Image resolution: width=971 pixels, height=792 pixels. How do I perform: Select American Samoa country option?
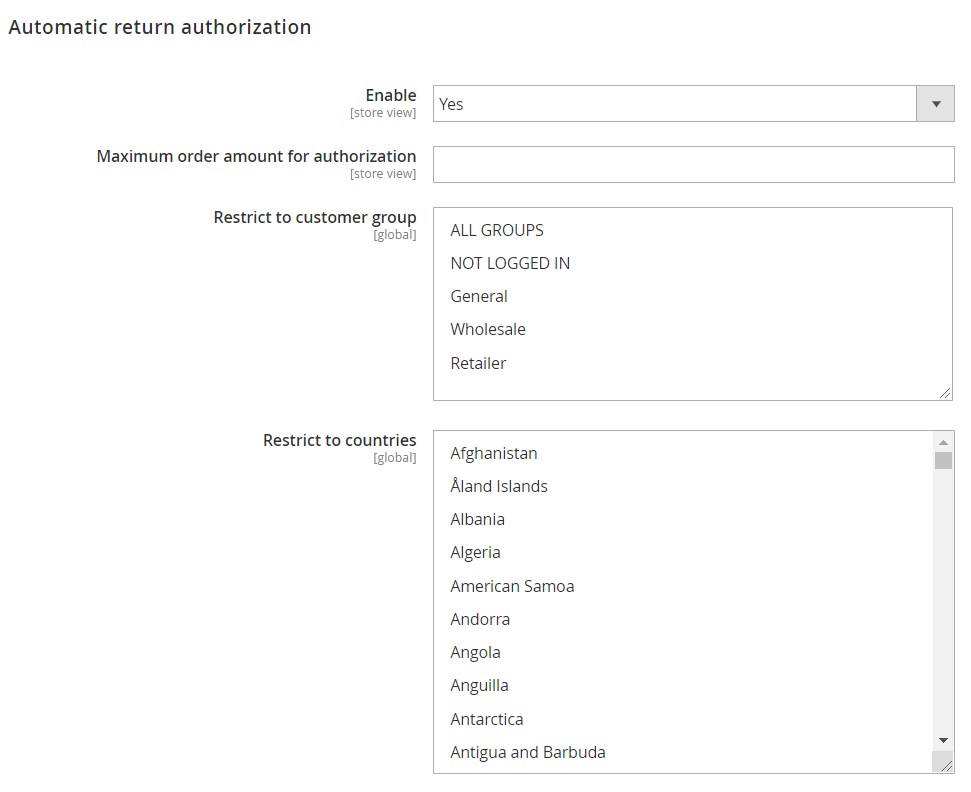[x=512, y=586]
